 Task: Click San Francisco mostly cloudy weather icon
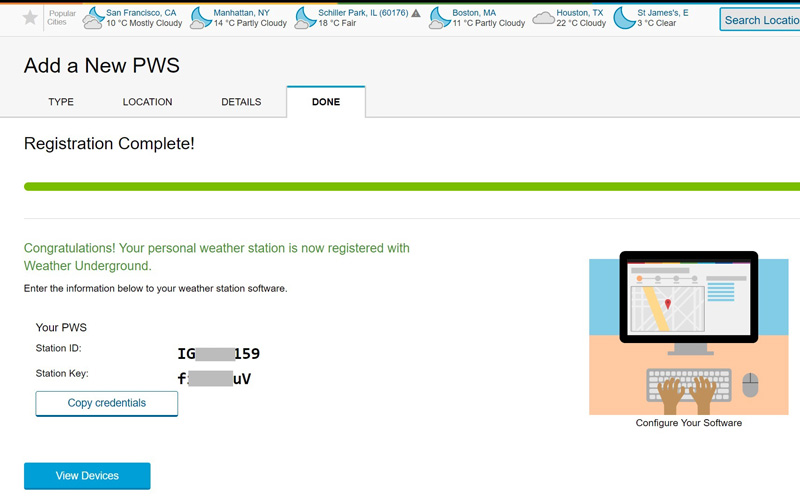tap(93, 18)
